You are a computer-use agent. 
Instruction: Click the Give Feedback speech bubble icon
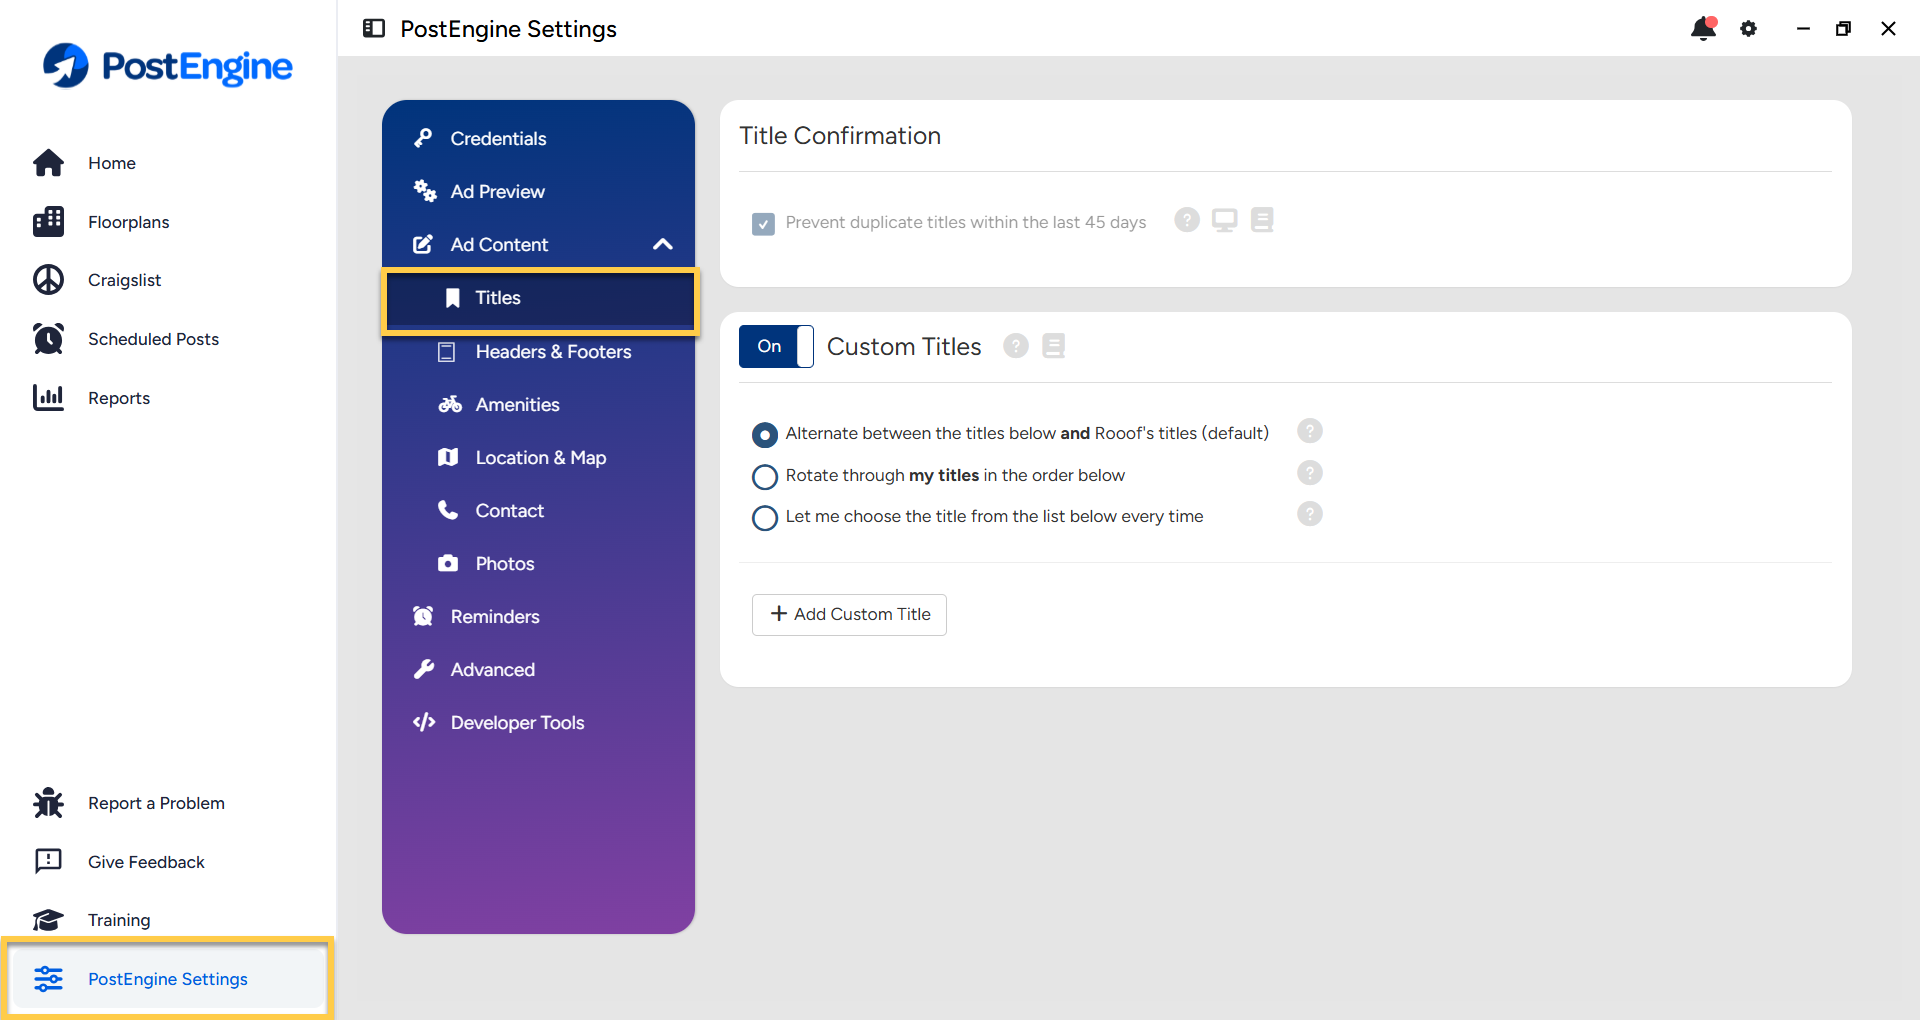pyautogui.click(x=48, y=862)
